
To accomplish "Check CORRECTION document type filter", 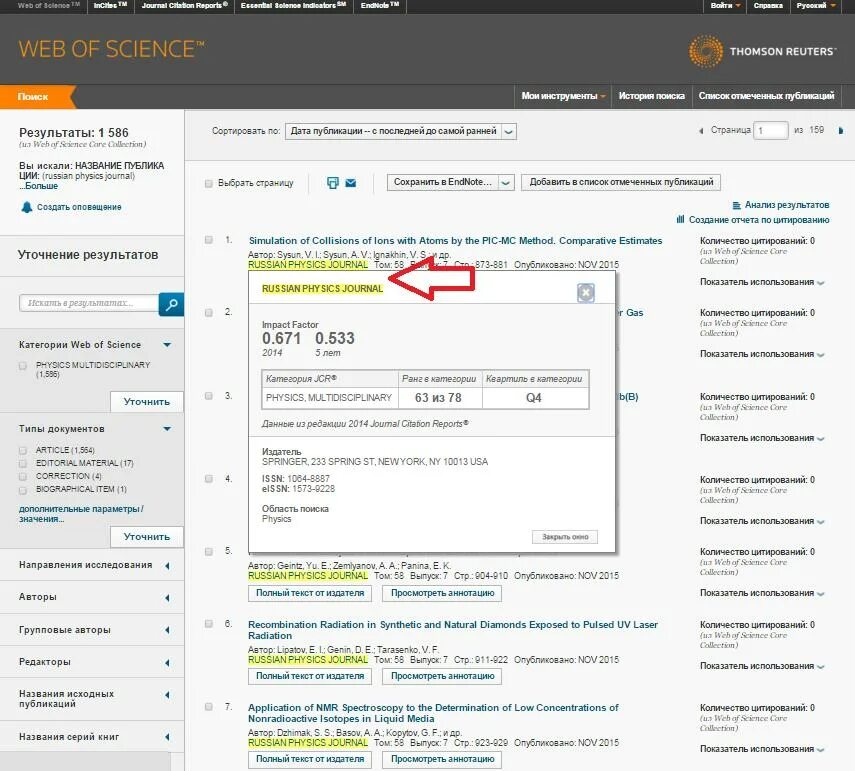I will pyautogui.click(x=23, y=477).
